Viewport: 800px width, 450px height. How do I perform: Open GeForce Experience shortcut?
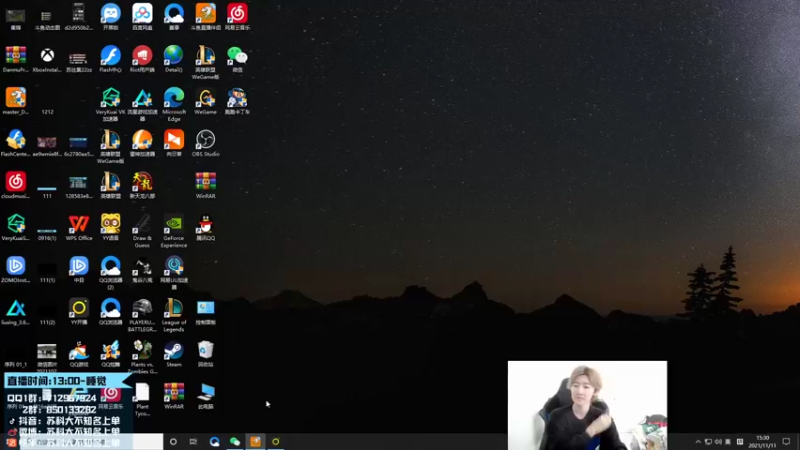[174, 231]
